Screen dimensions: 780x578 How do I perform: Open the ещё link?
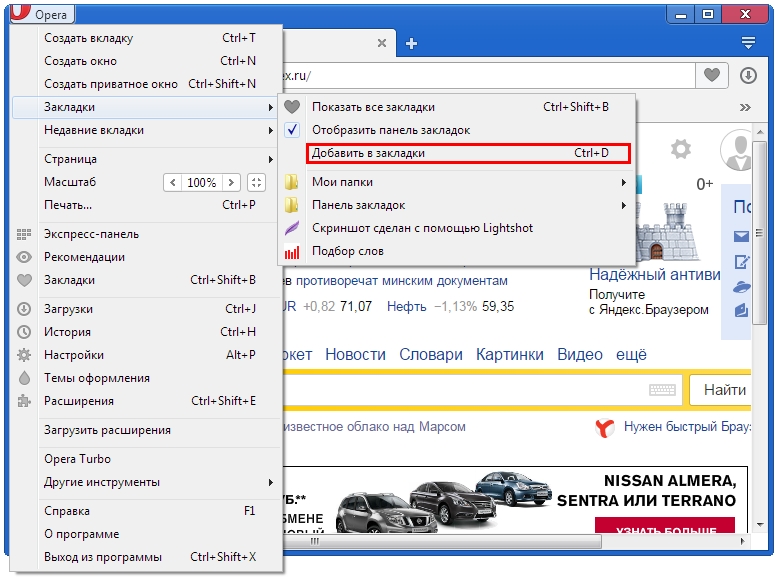pos(631,355)
